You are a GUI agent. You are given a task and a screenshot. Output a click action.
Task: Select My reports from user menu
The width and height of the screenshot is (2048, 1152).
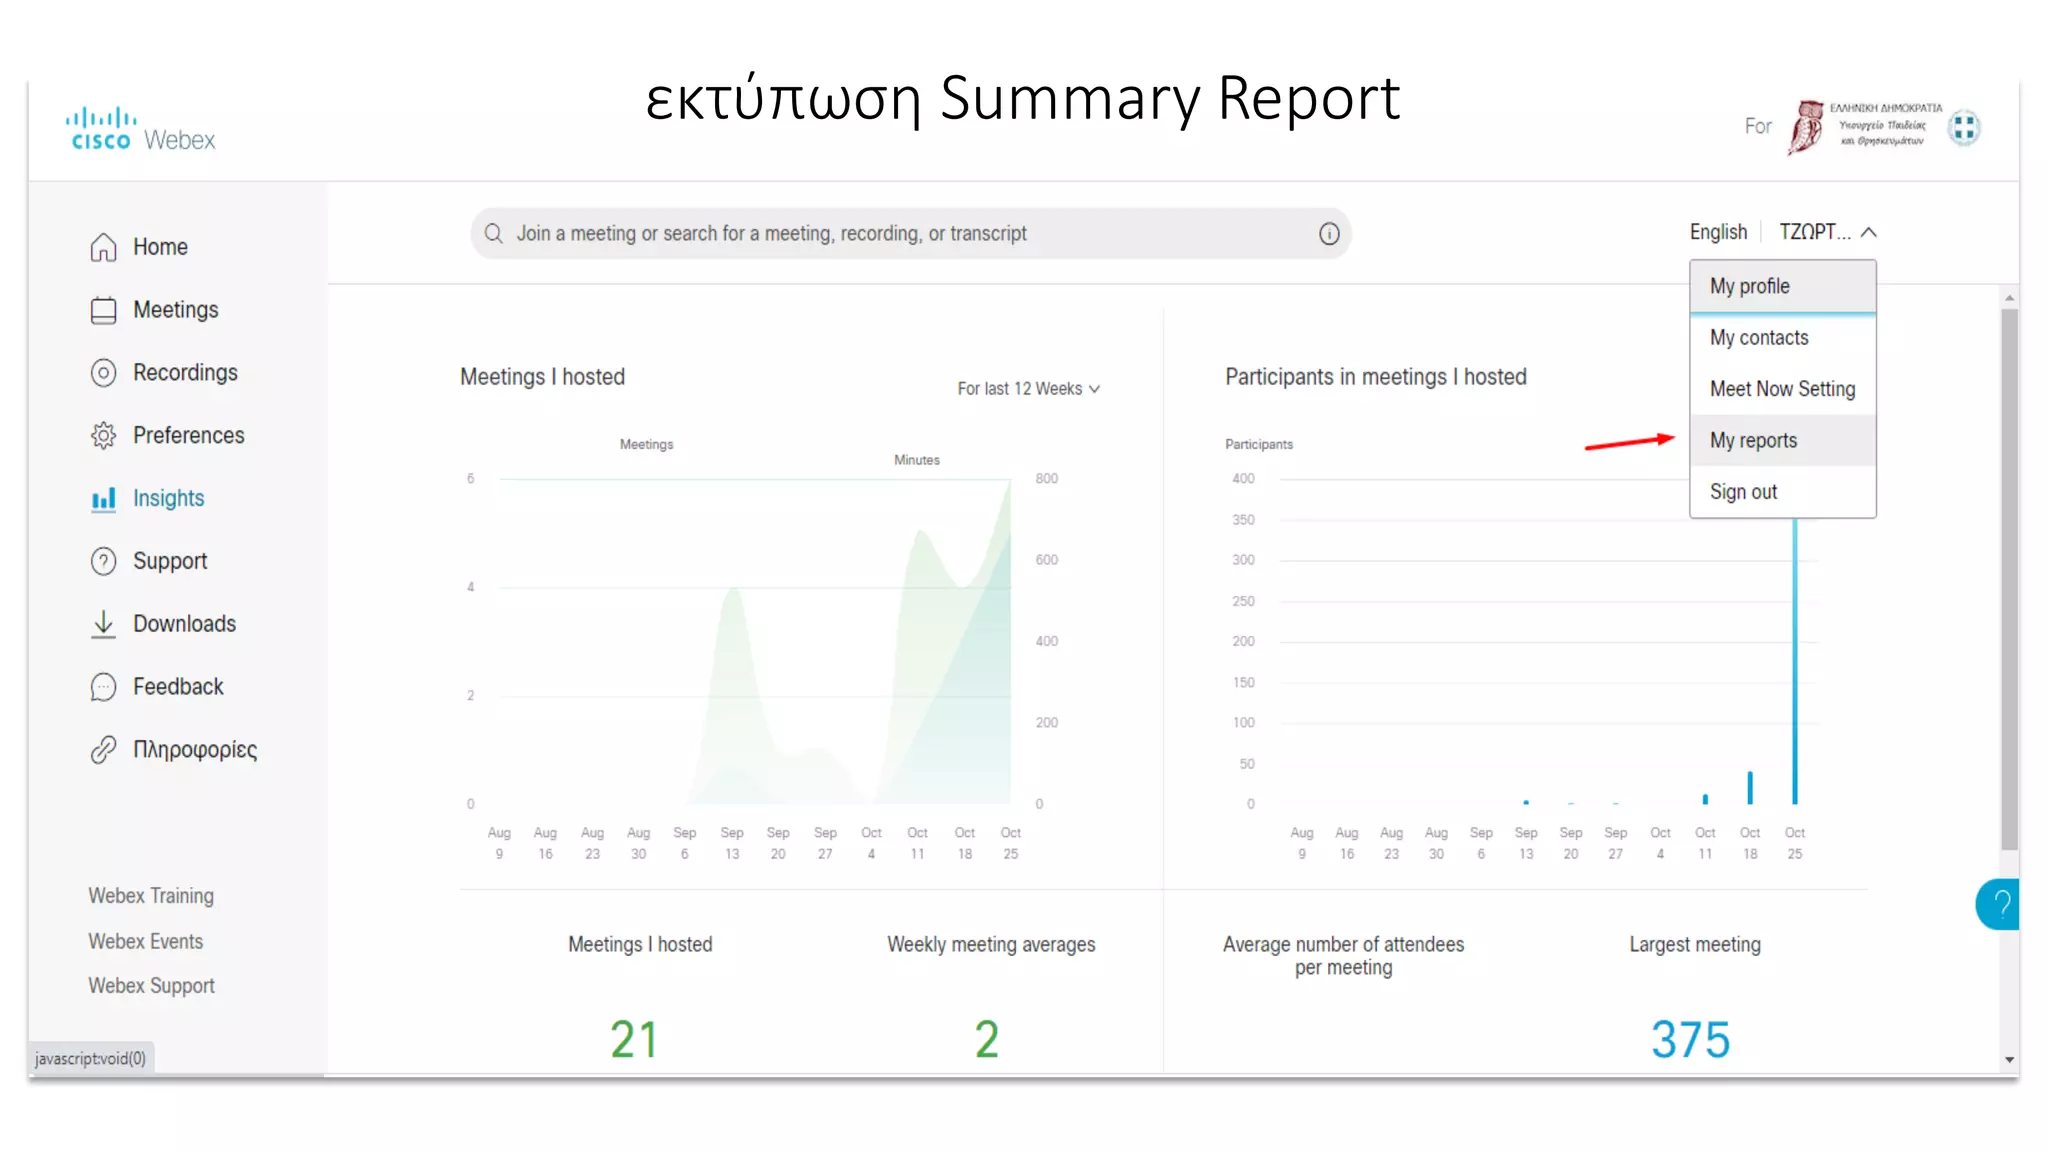point(1783,441)
